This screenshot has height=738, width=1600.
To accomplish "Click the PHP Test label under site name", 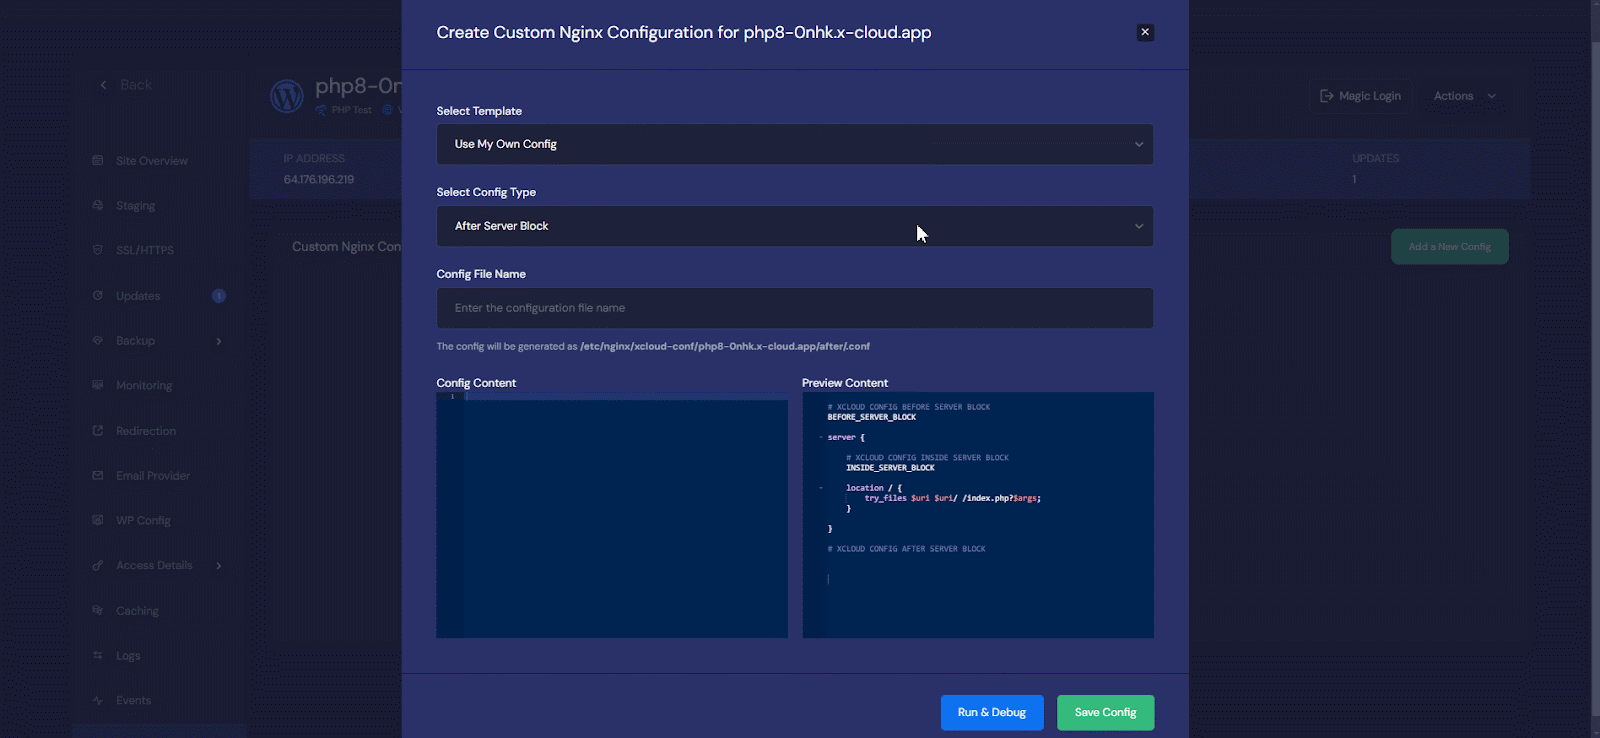I will tap(352, 110).
